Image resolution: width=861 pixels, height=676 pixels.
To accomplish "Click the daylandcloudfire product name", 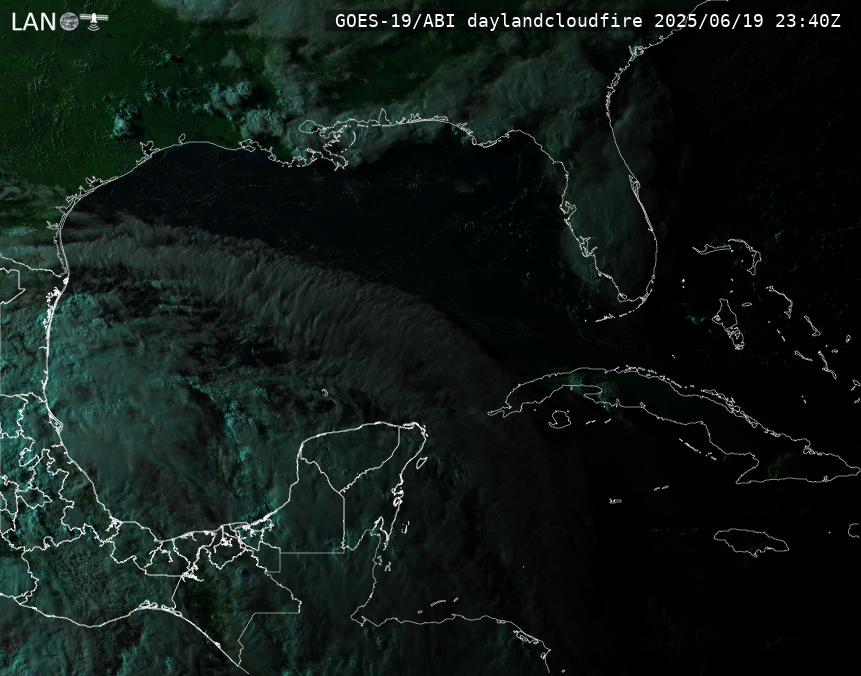I will [555, 21].
